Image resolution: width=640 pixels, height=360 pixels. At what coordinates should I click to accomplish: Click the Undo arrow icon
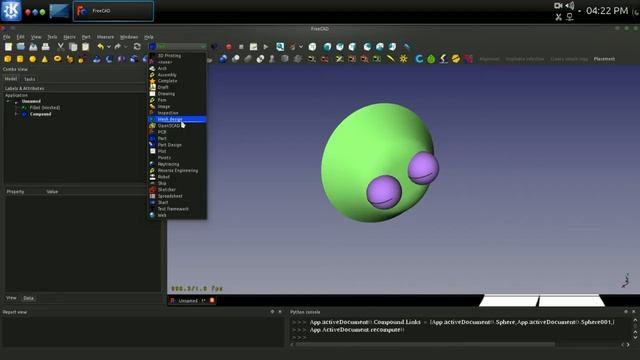click(100, 47)
